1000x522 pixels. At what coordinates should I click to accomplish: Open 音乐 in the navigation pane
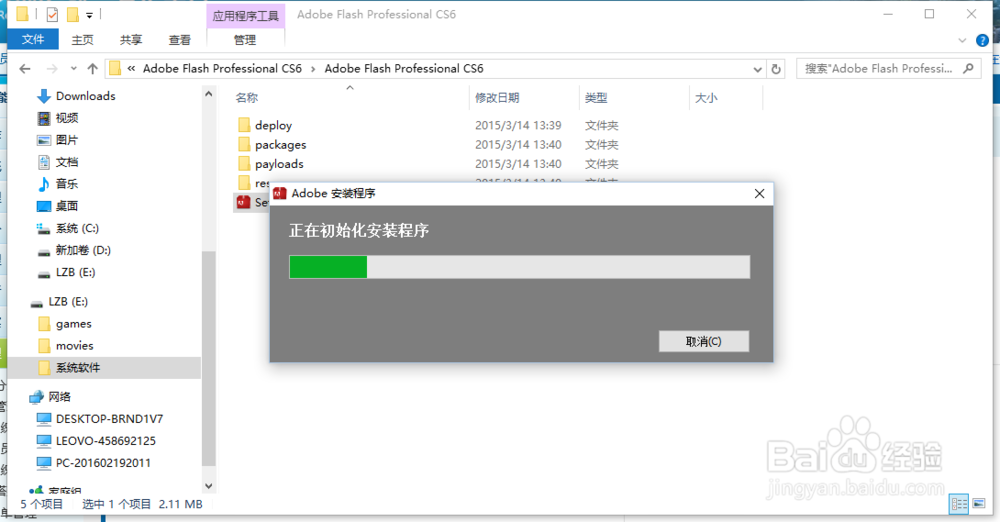tap(67, 184)
